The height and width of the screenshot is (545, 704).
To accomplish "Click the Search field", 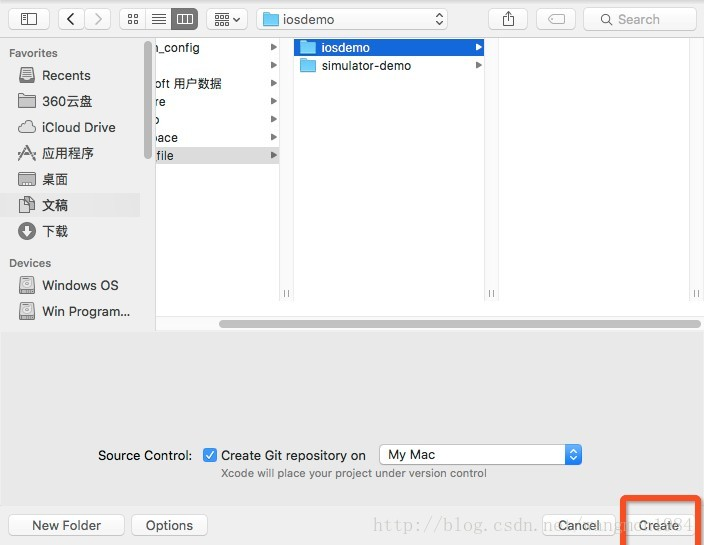I will 640,19.
